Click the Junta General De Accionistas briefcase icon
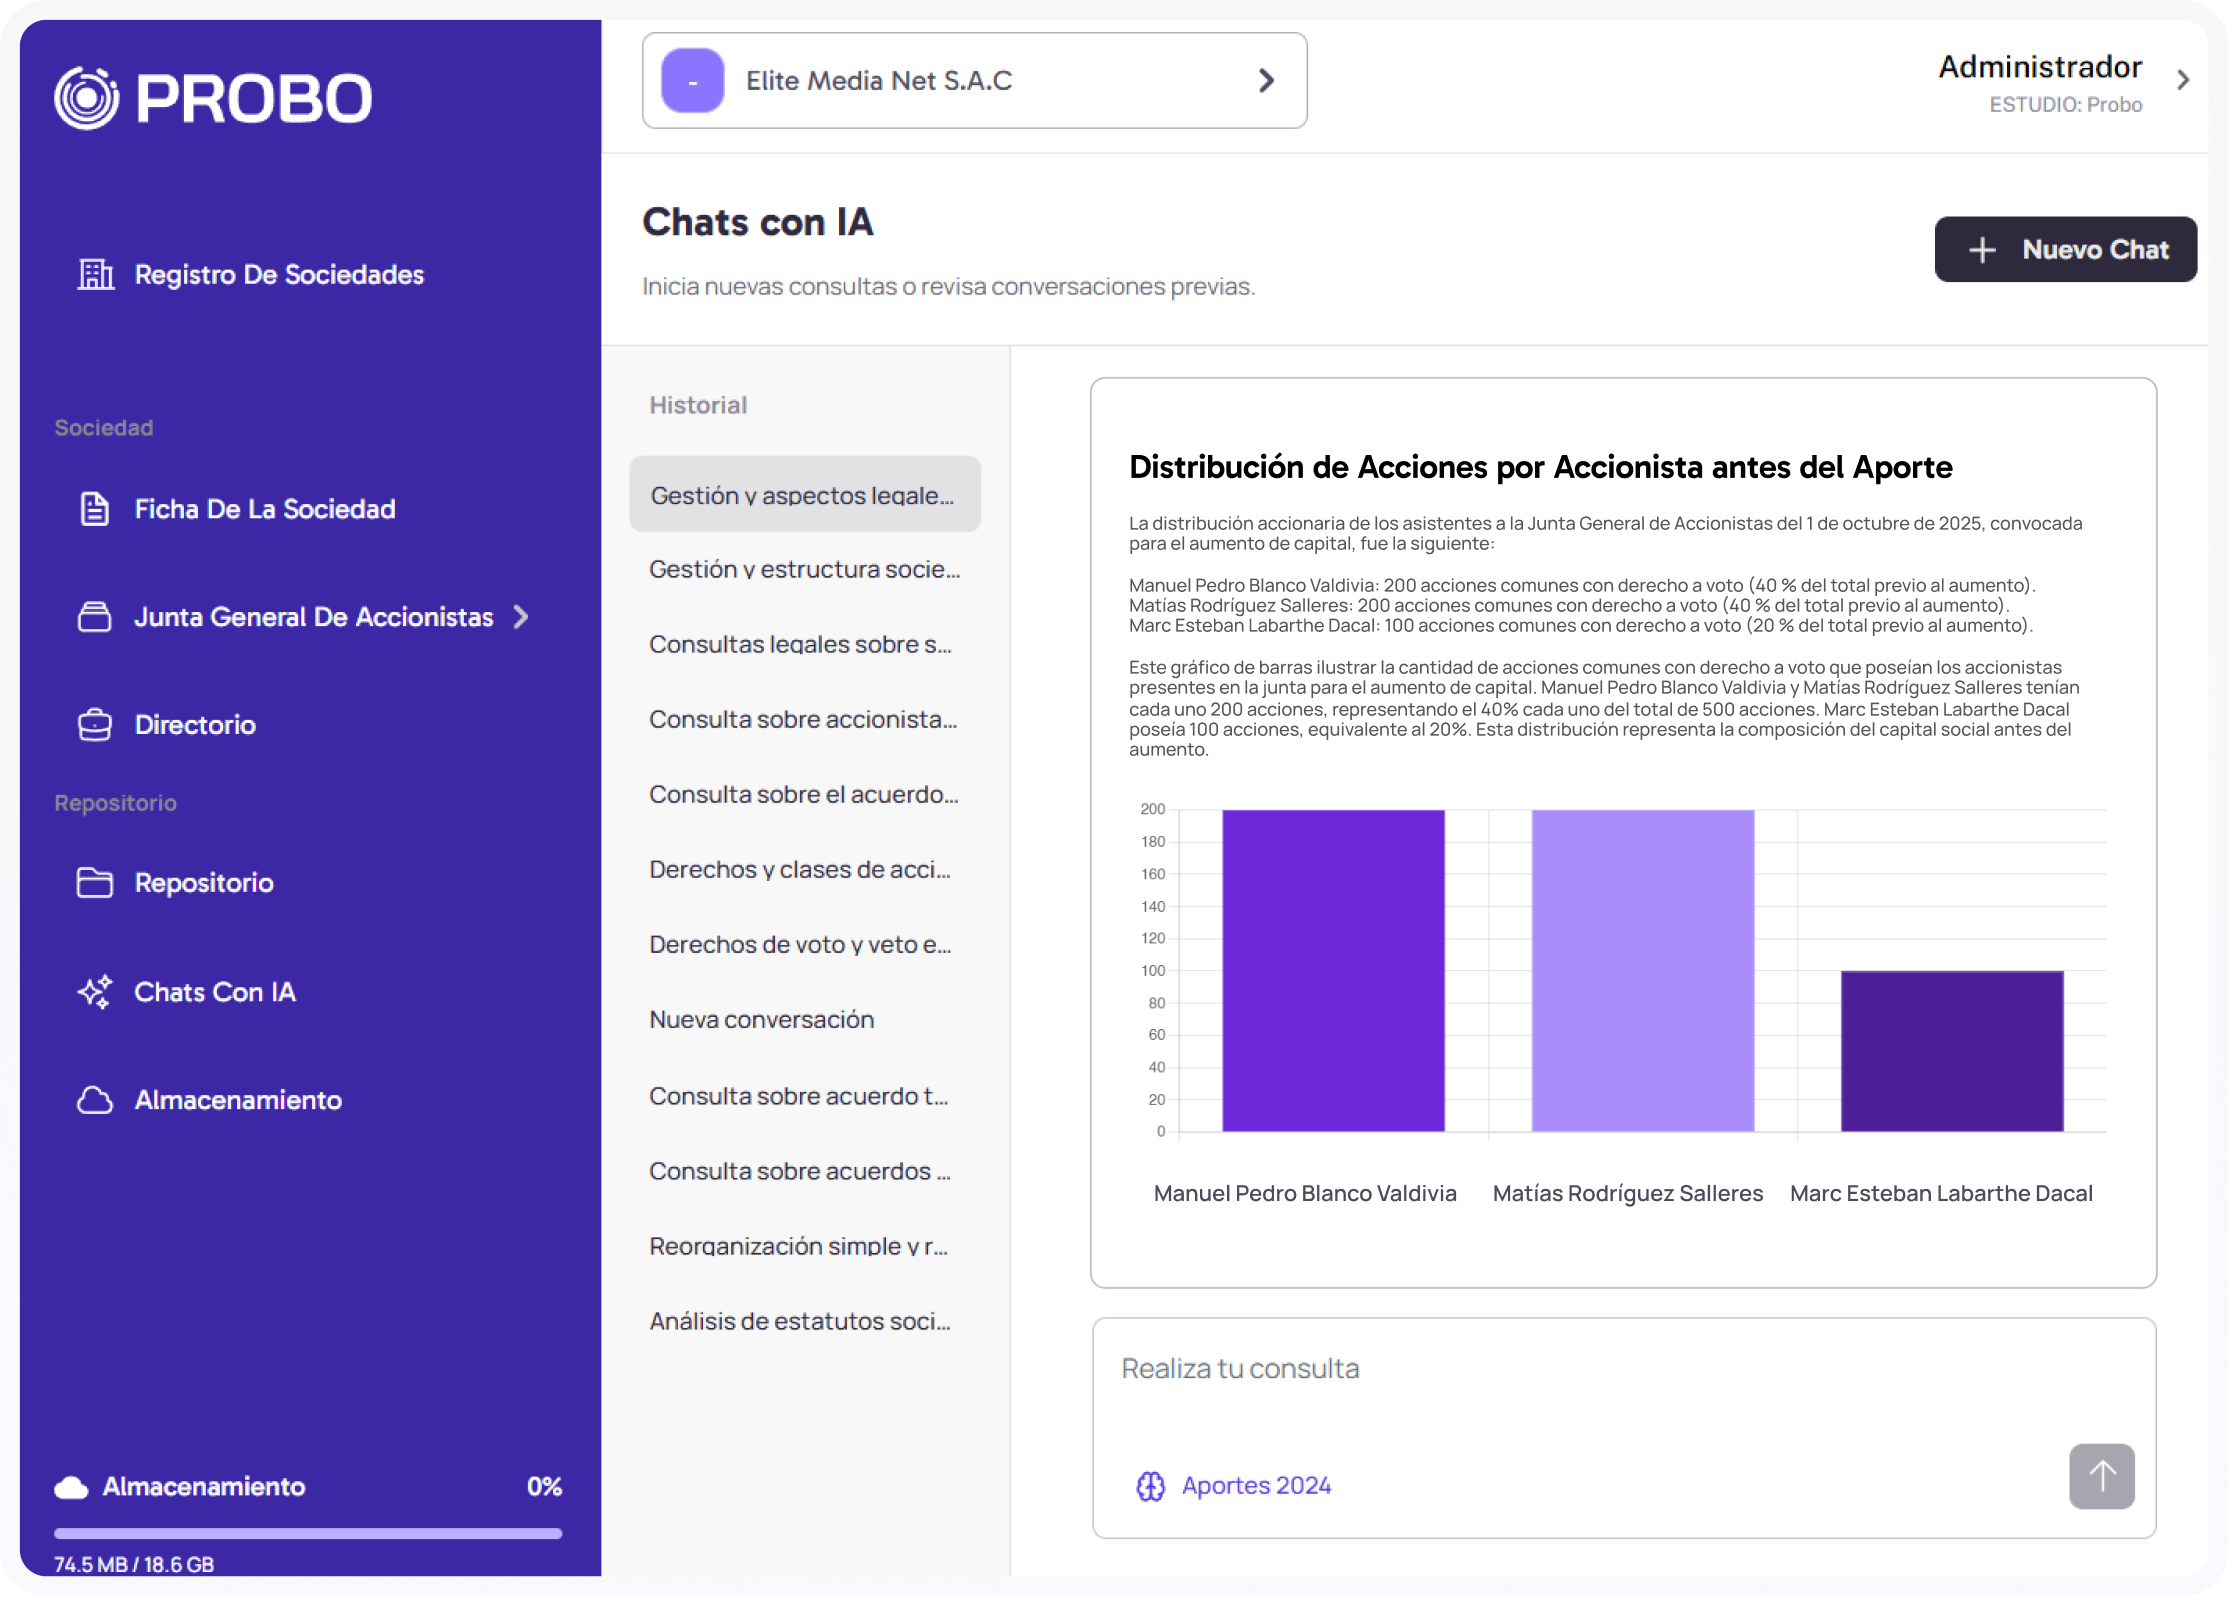The width and height of the screenshot is (2229, 1597). point(95,617)
